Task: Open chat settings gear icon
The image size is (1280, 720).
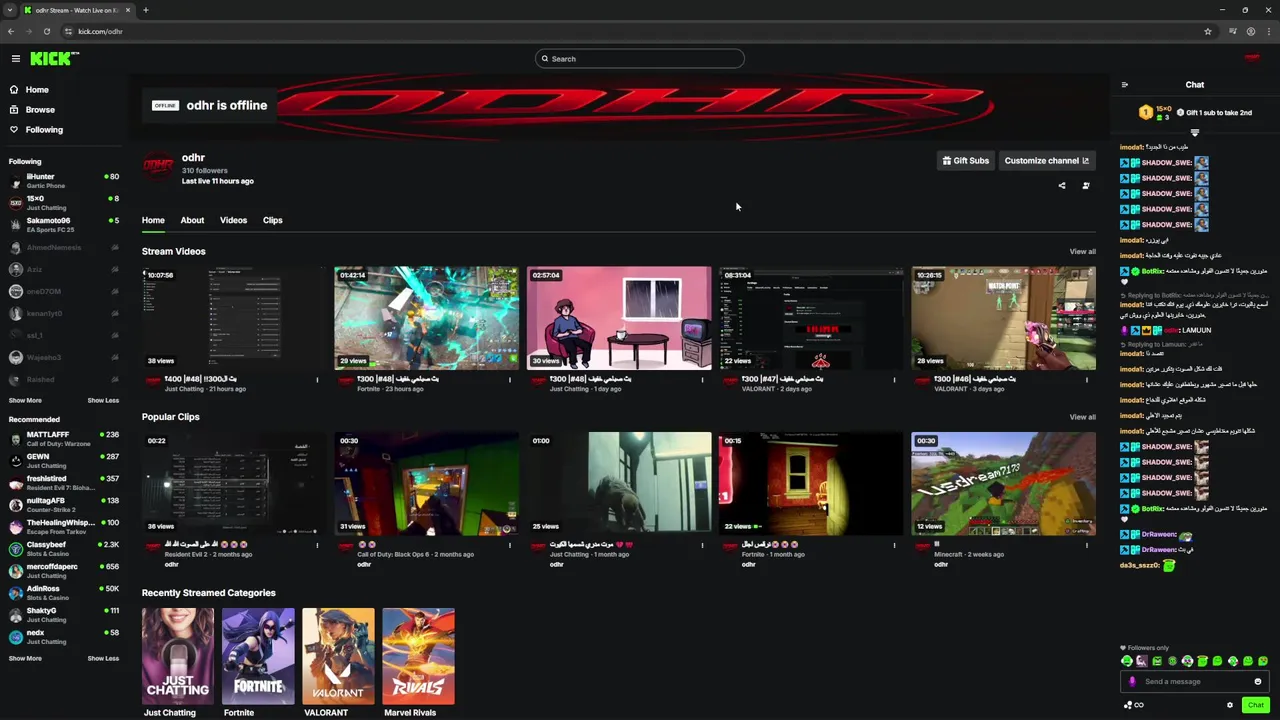Action: click(x=1230, y=705)
